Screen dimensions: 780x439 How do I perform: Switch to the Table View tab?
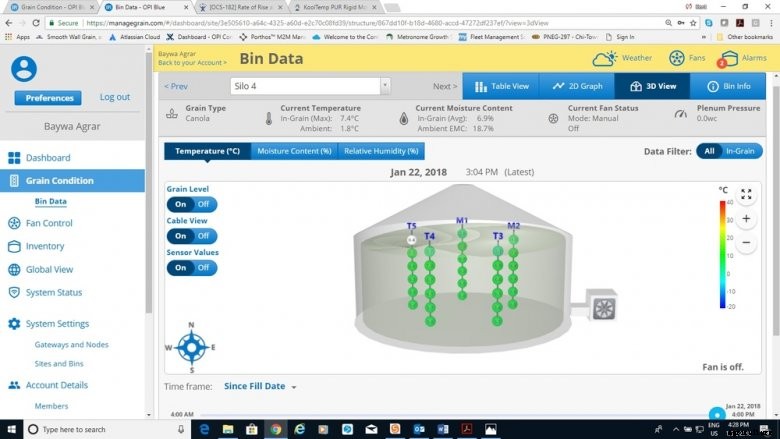click(501, 86)
